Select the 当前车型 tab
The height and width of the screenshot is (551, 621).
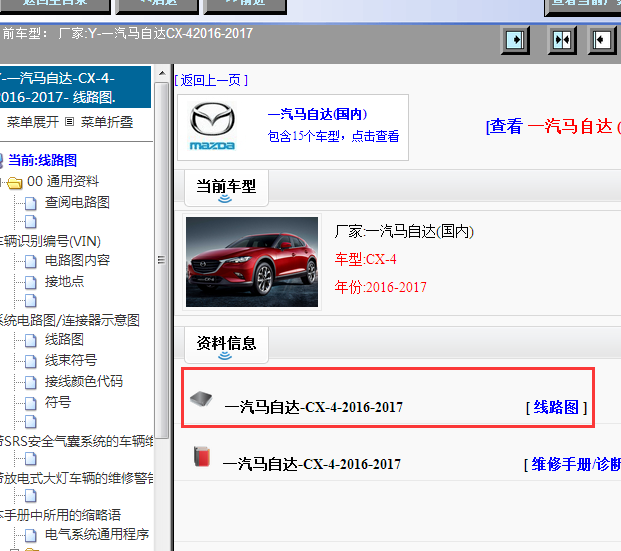click(226, 188)
